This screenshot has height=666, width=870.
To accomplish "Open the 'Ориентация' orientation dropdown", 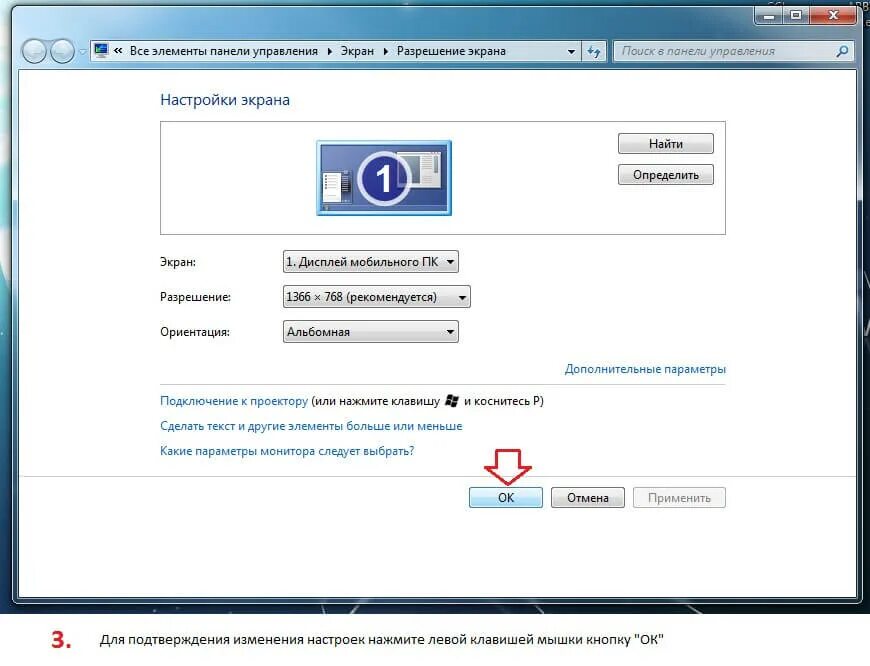I will (x=371, y=332).
